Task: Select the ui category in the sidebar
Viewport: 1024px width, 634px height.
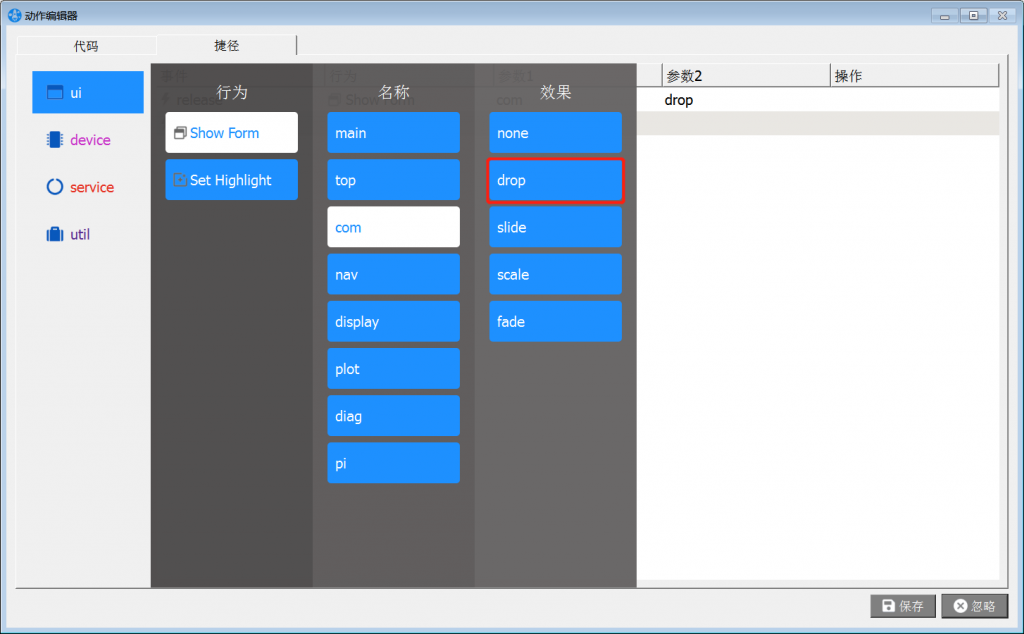Action: tap(88, 92)
